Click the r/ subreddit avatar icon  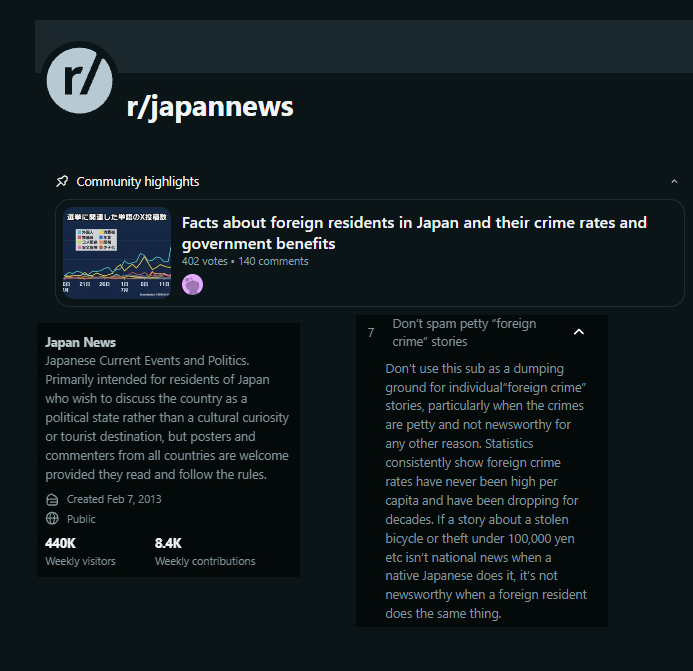80,81
